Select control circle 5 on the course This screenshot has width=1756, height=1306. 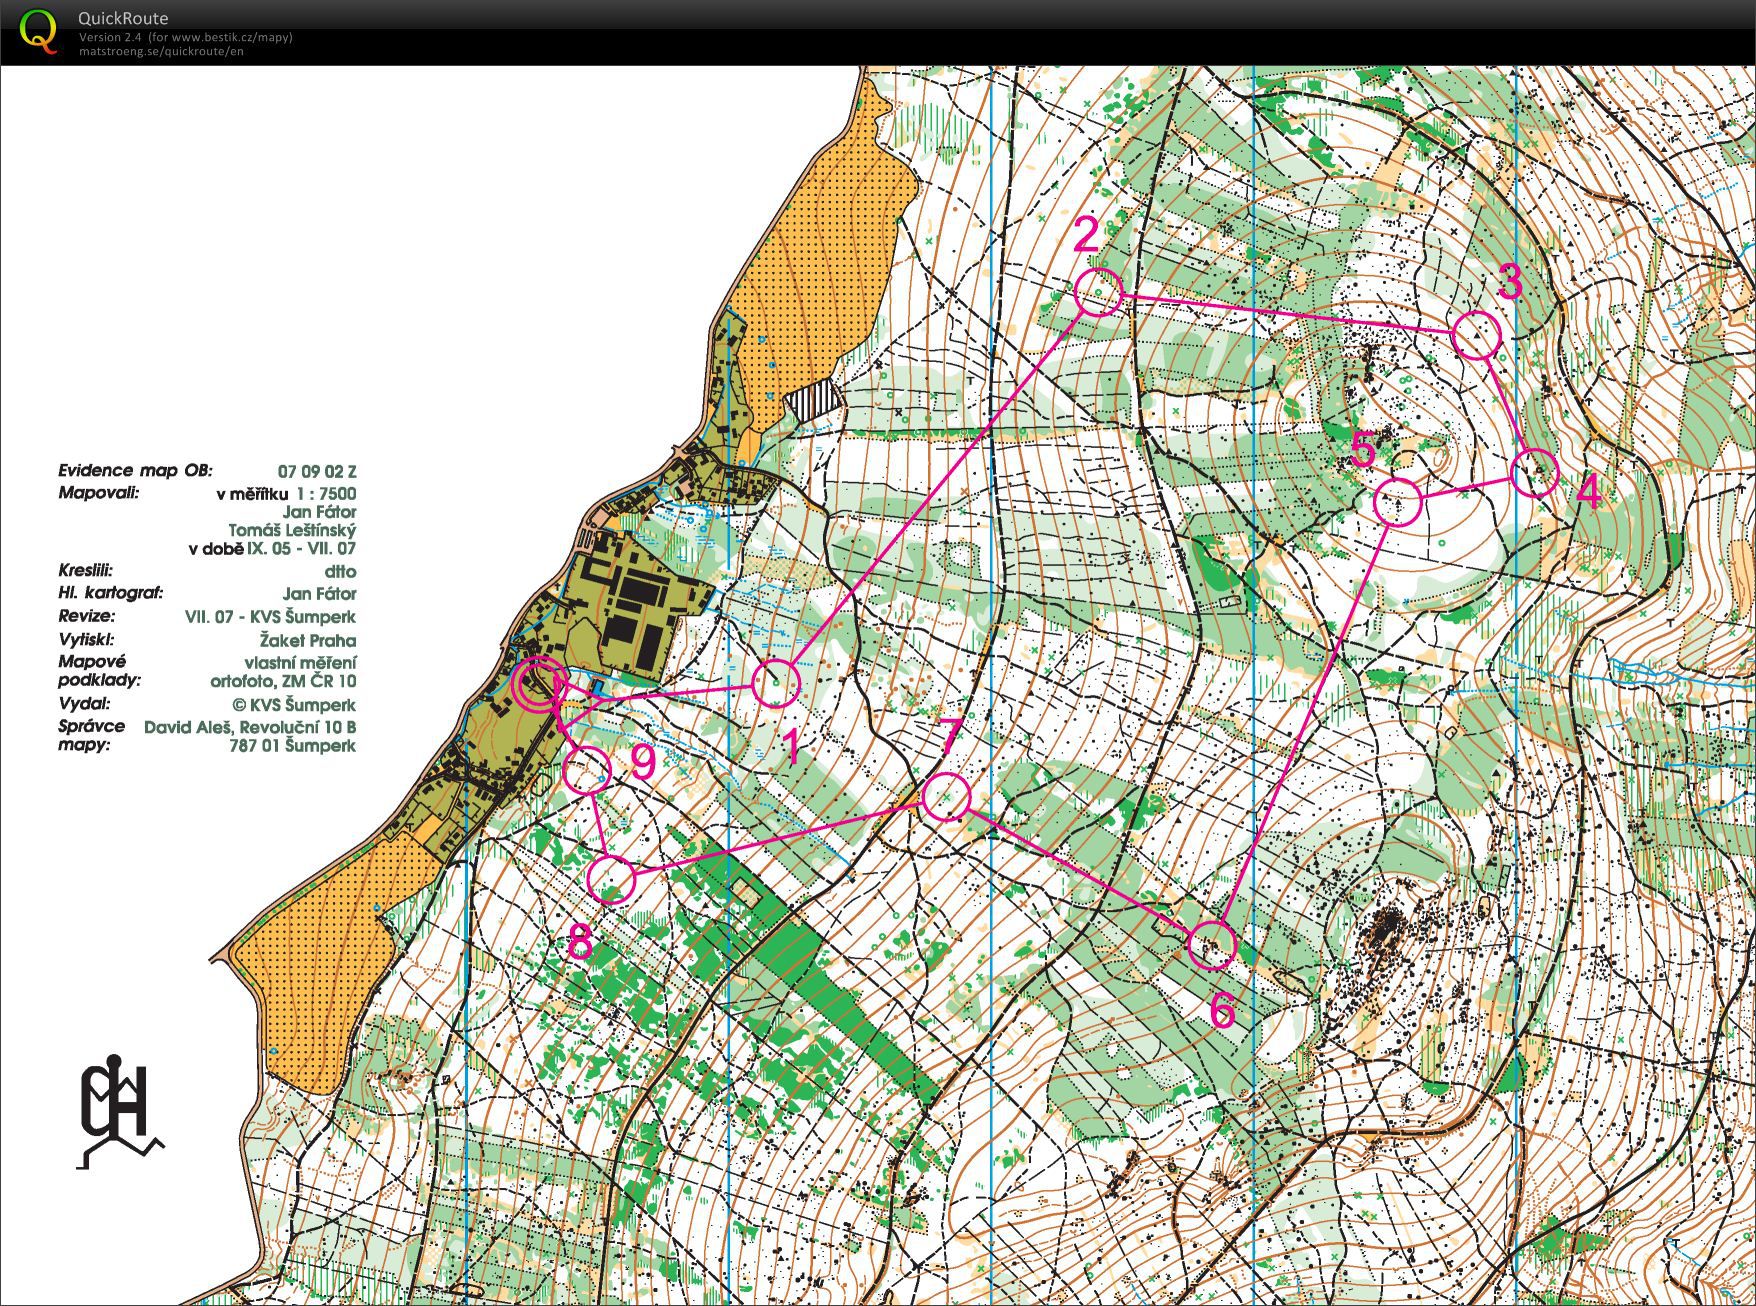(1398, 502)
